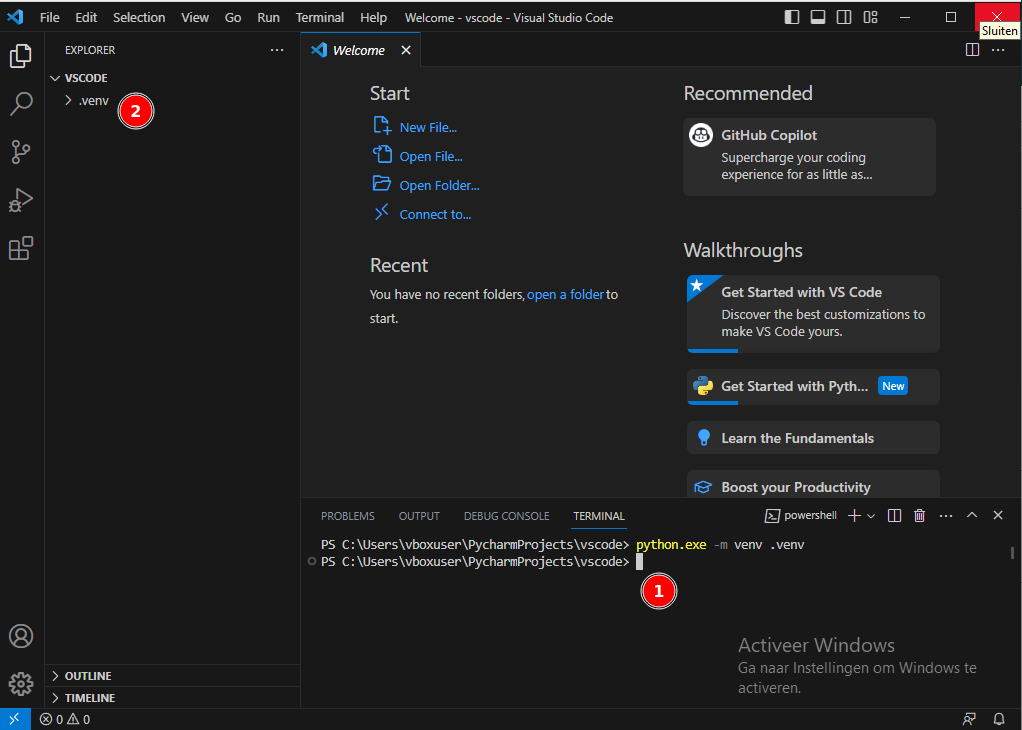Expand the .venv folder
Screen dimensions: 1022x730
point(93,101)
